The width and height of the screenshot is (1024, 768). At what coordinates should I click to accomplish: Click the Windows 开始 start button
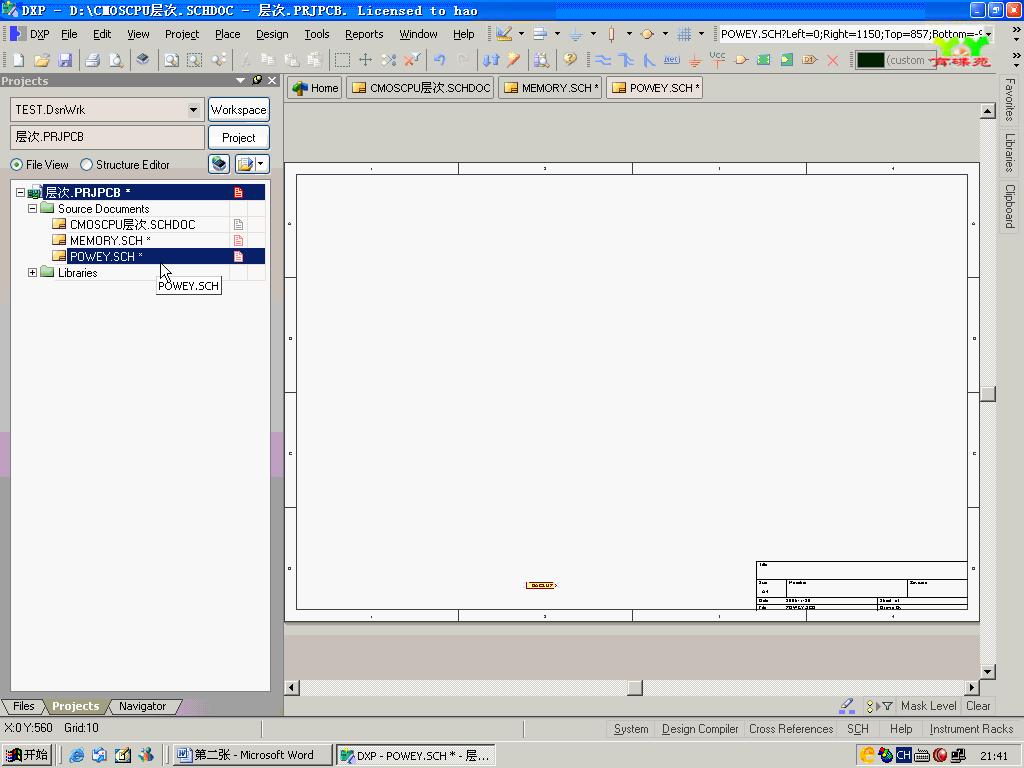point(27,755)
